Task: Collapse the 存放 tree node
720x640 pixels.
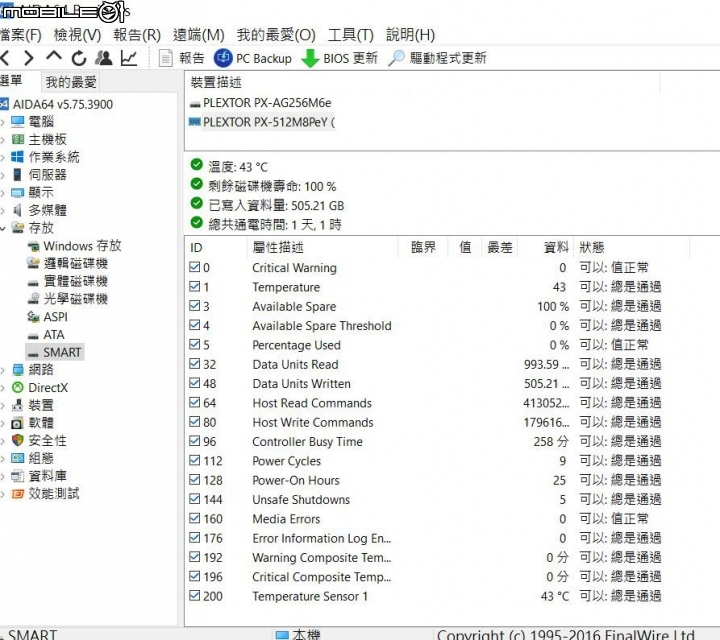Action: (3, 228)
